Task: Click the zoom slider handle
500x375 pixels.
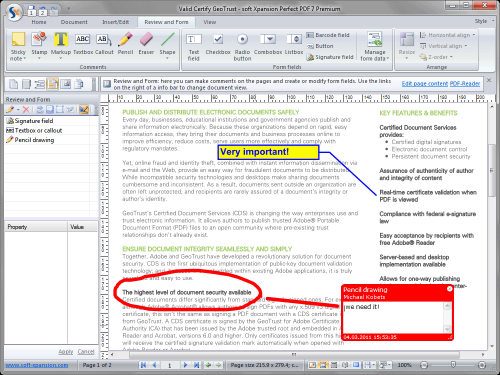Action: (453, 365)
